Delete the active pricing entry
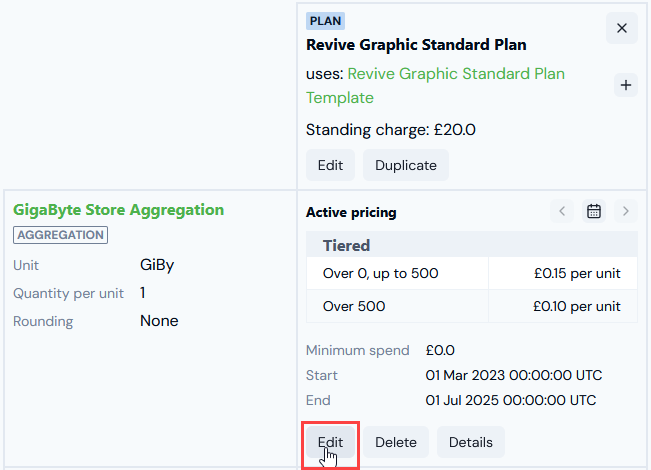The width and height of the screenshot is (651, 470). (396, 442)
